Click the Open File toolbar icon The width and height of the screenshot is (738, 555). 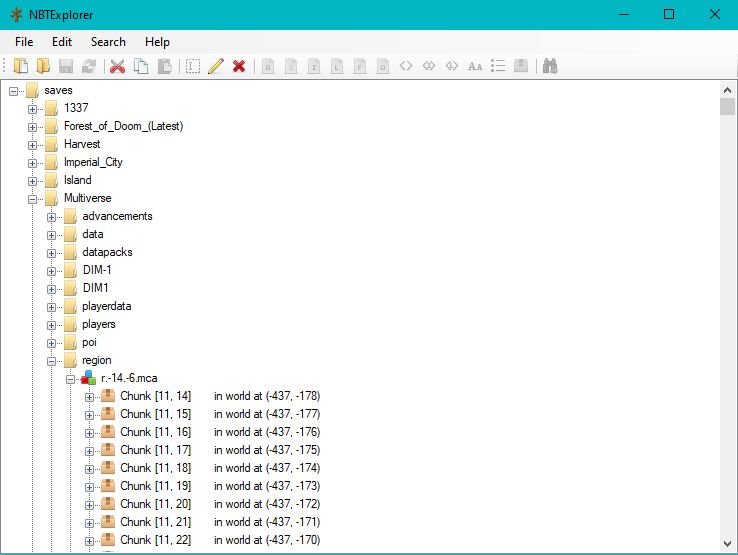20,66
